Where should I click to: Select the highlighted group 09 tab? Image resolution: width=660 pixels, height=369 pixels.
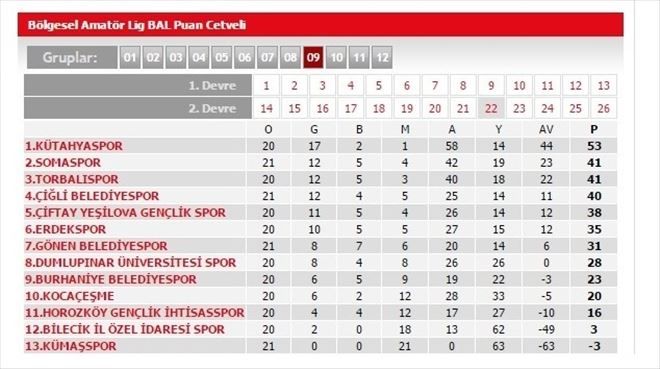pos(313,57)
